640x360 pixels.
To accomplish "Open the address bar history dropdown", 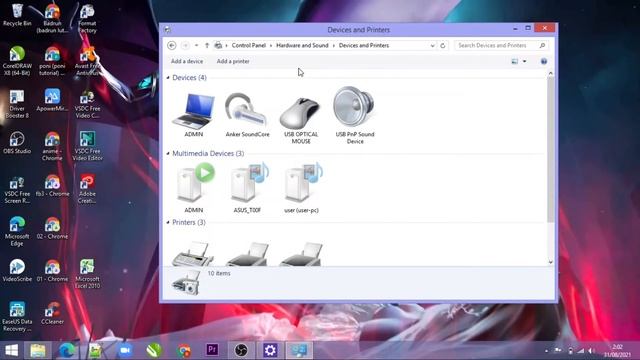I will 432,46.
